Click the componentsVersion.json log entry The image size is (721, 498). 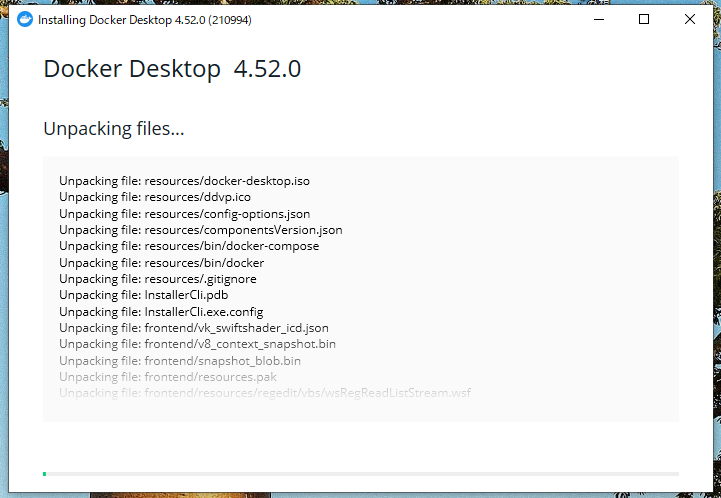[x=200, y=230]
